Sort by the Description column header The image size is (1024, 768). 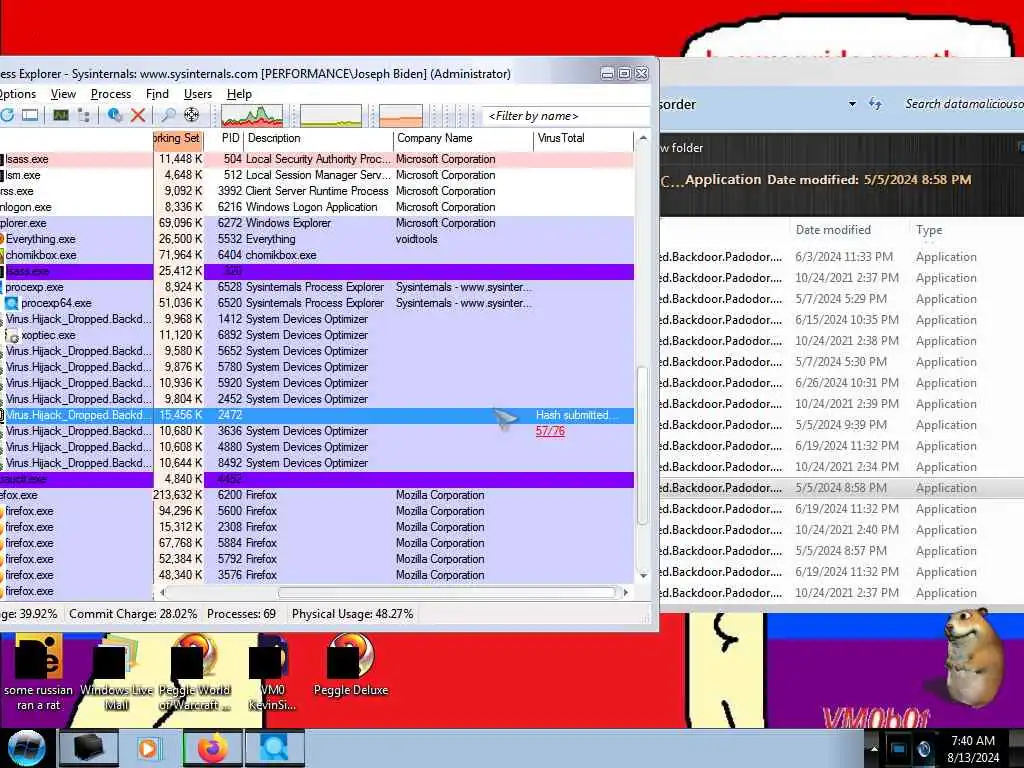point(318,138)
